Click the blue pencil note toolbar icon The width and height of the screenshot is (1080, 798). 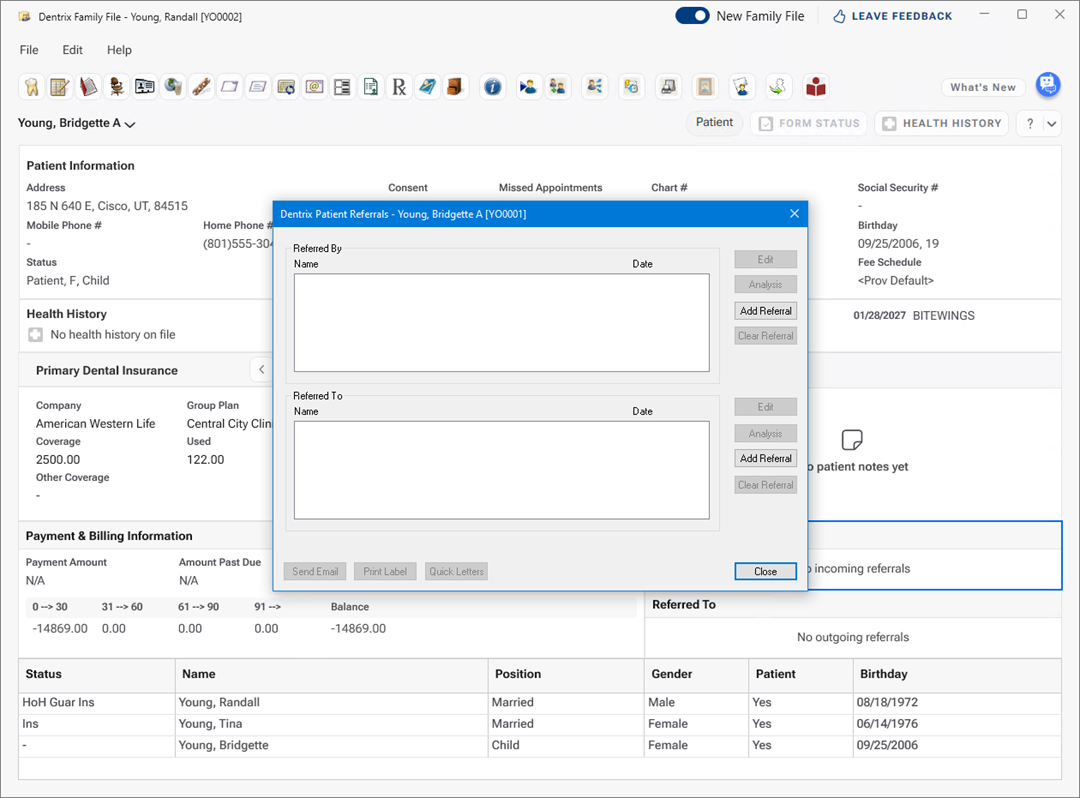coord(427,87)
